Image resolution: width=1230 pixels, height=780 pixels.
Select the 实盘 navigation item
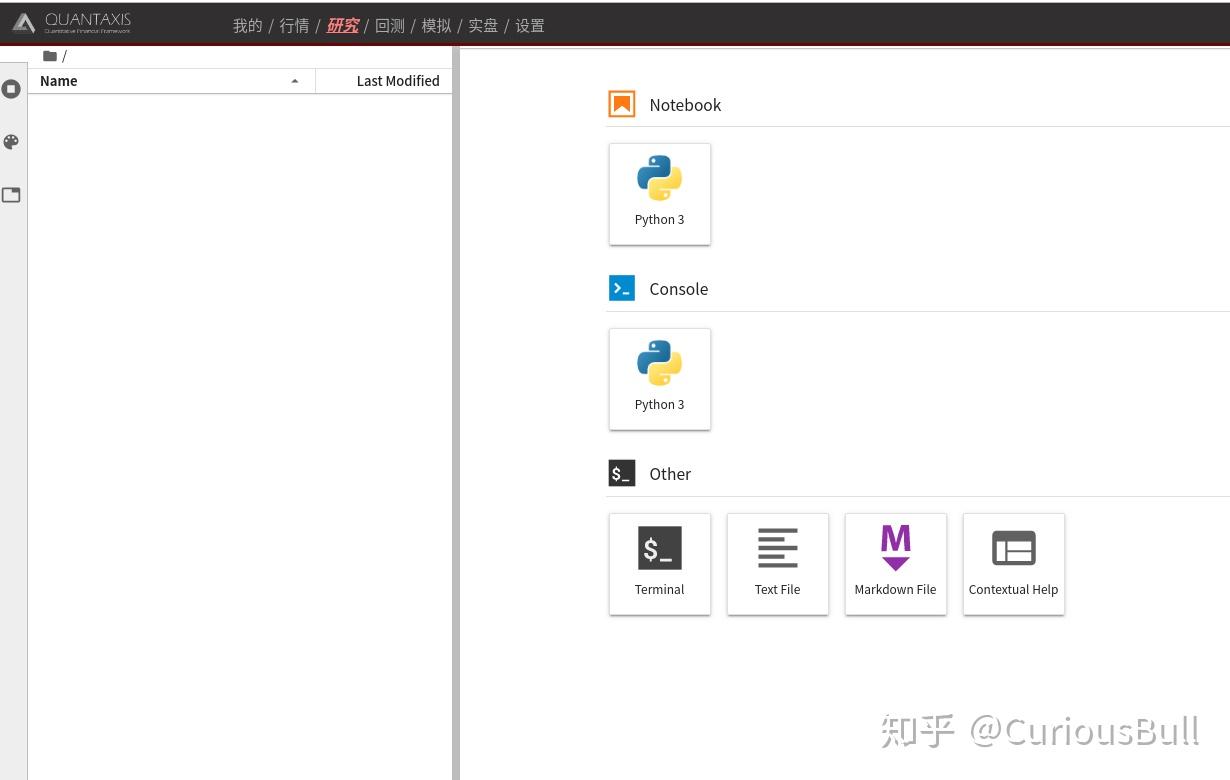coord(483,26)
